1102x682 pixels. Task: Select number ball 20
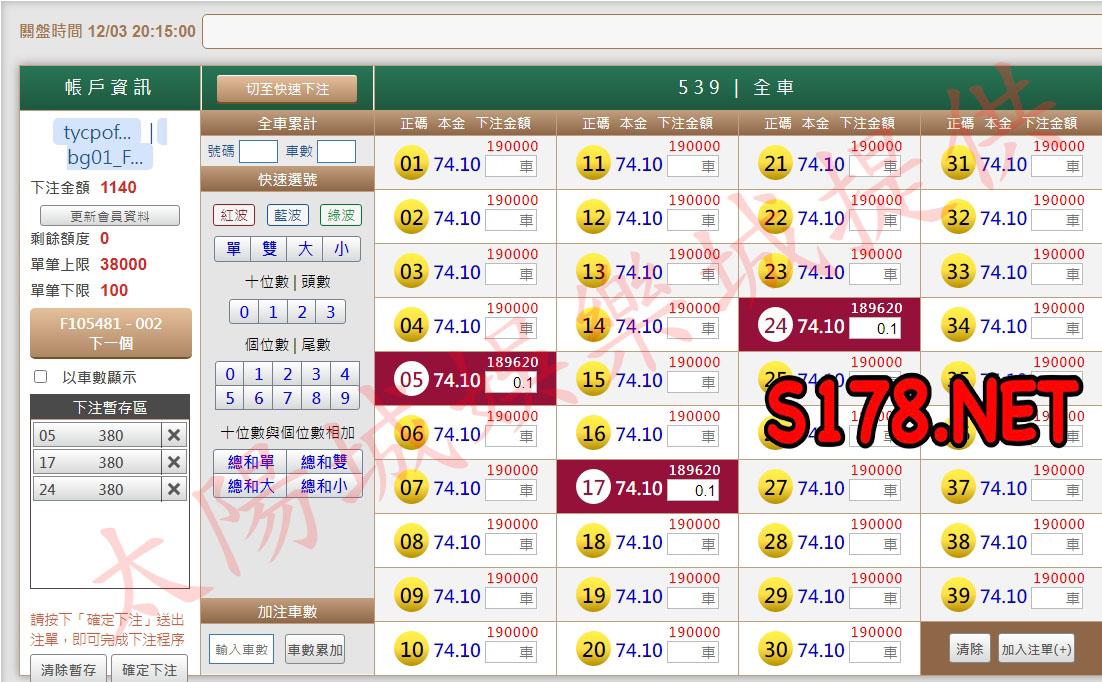(593, 650)
